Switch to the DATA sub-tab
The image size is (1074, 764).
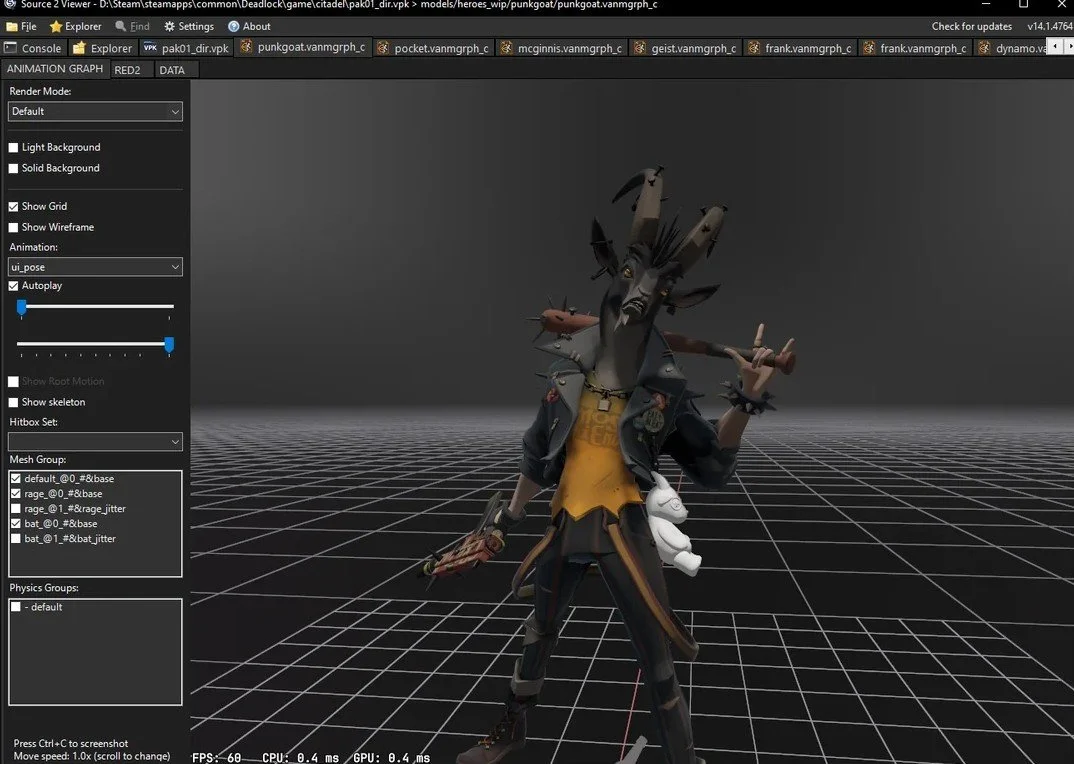(x=172, y=70)
